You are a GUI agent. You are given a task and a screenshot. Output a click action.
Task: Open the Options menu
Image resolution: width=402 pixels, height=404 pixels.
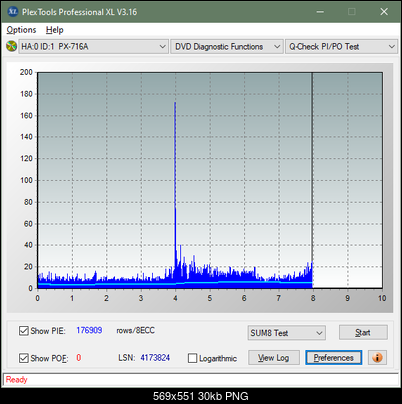(x=21, y=30)
